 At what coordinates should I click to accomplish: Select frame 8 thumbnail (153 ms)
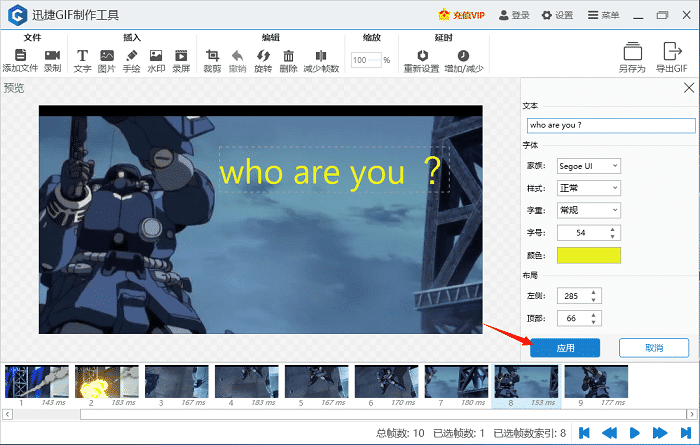[x=526, y=382]
